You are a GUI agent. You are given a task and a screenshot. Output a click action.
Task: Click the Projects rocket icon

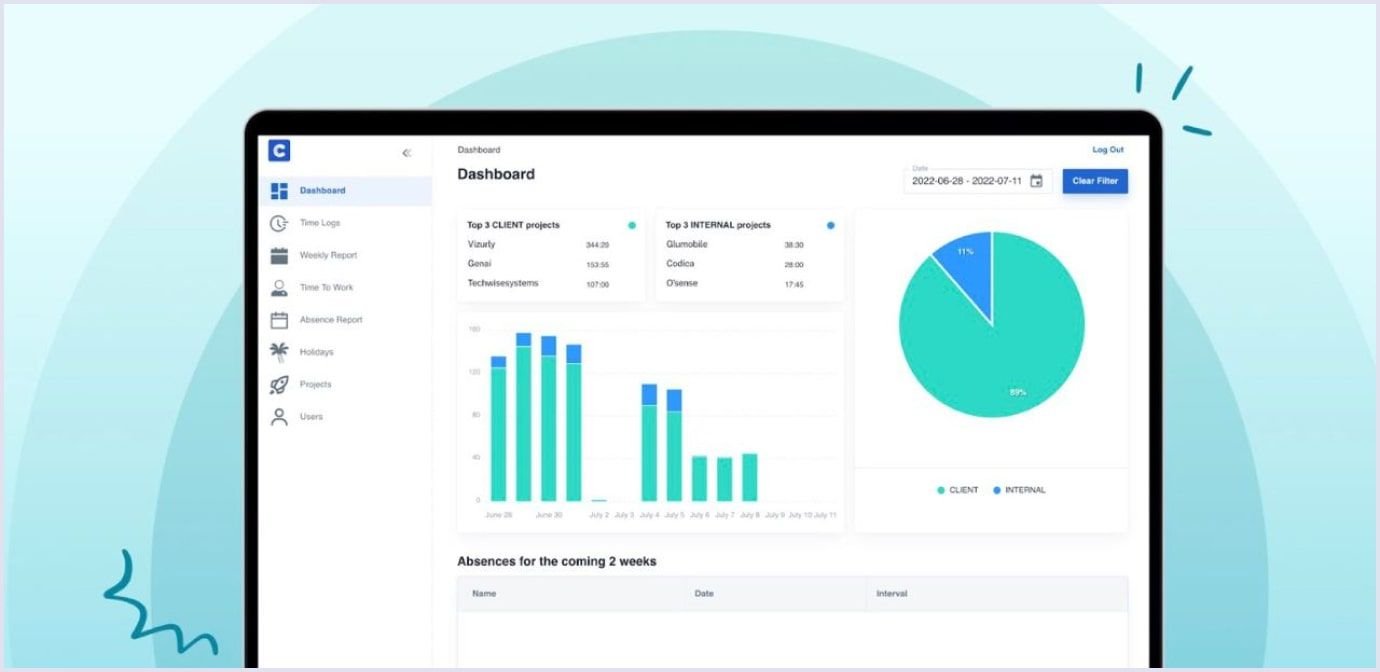(279, 384)
